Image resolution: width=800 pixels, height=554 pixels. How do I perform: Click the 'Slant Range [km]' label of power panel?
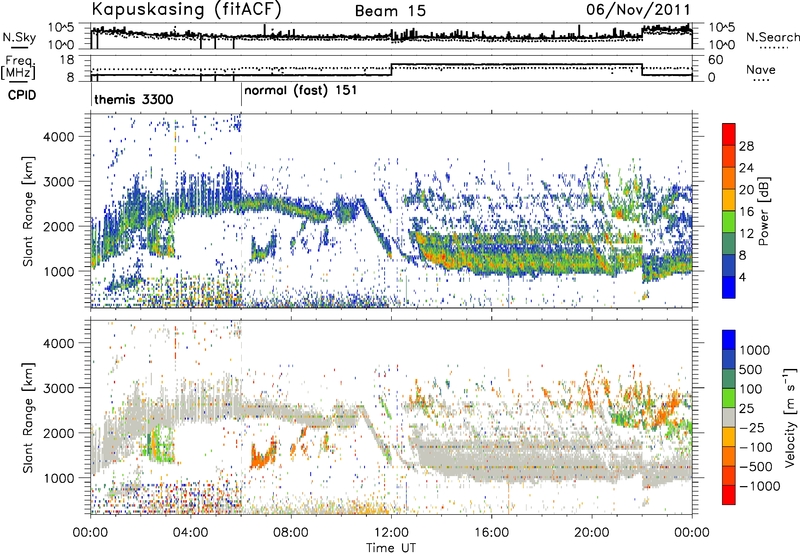(x=29, y=211)
